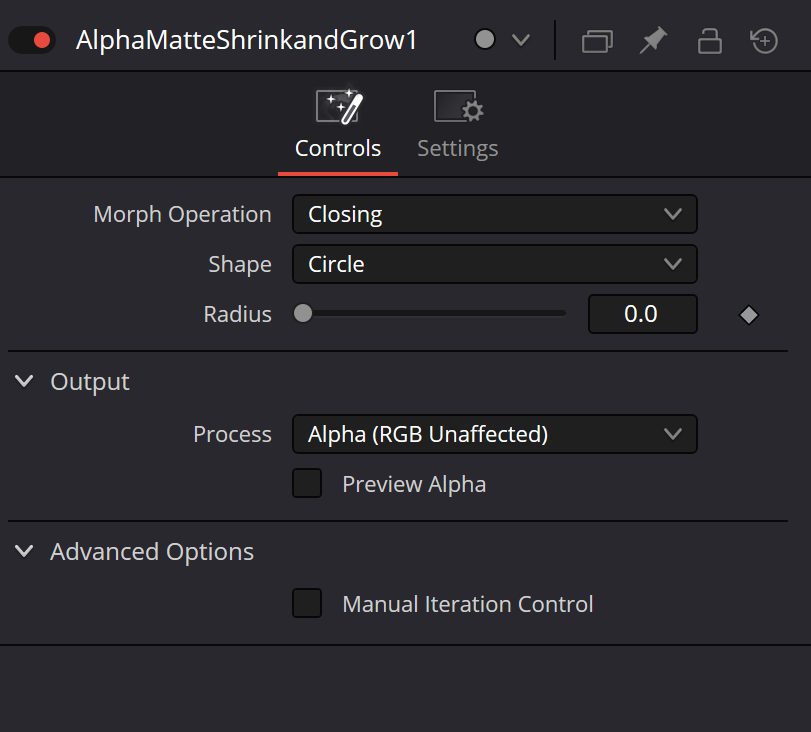Click the Radius slider handle

[303, 313]
